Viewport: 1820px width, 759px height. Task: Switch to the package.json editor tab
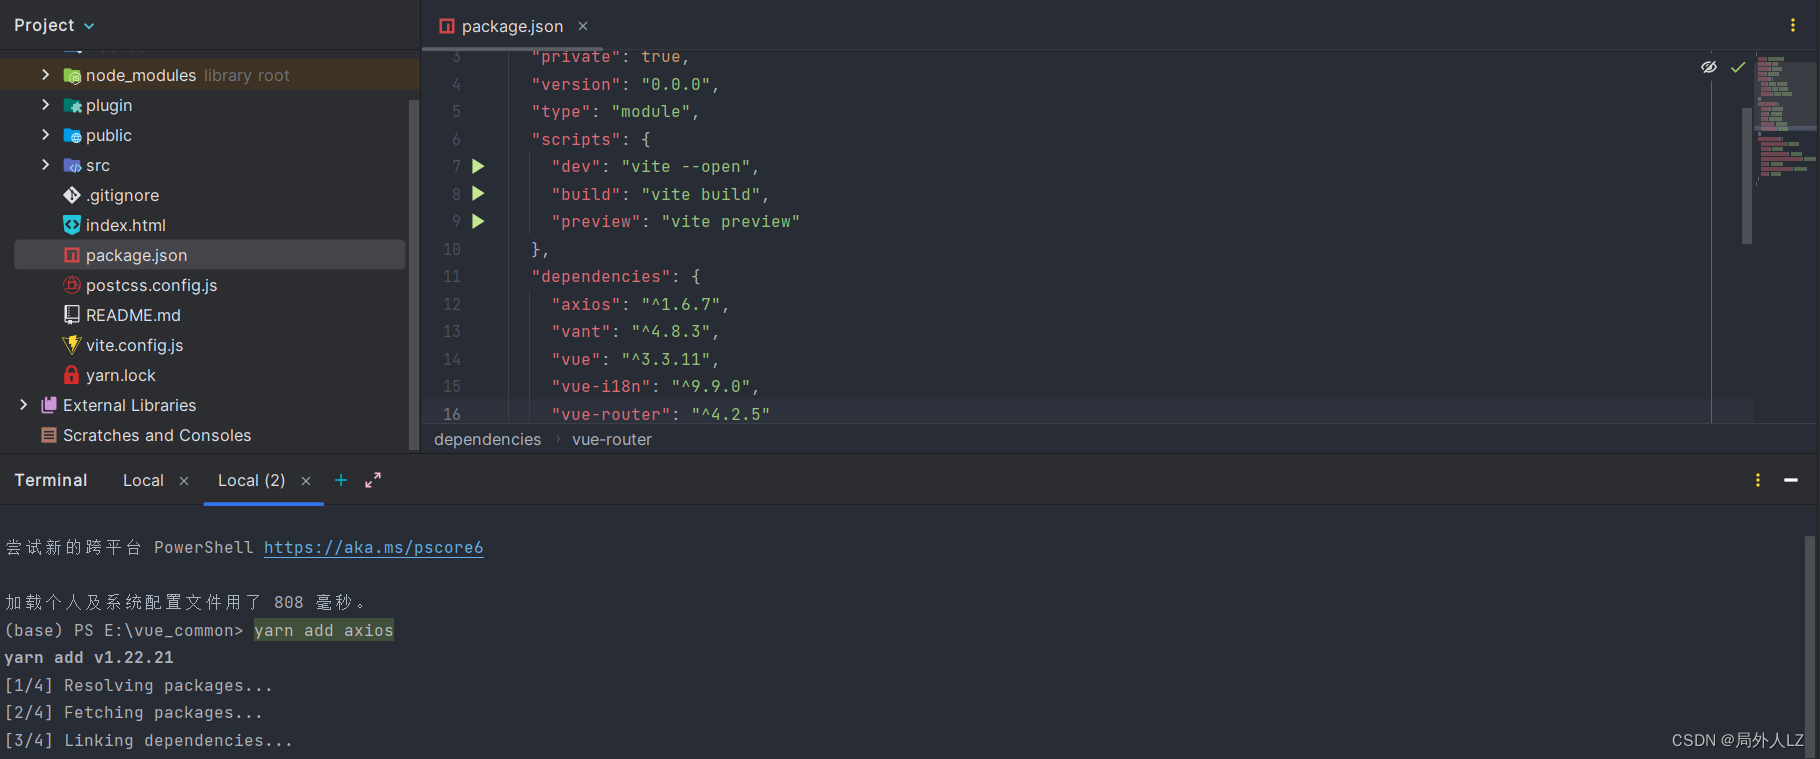pos(512,26)
